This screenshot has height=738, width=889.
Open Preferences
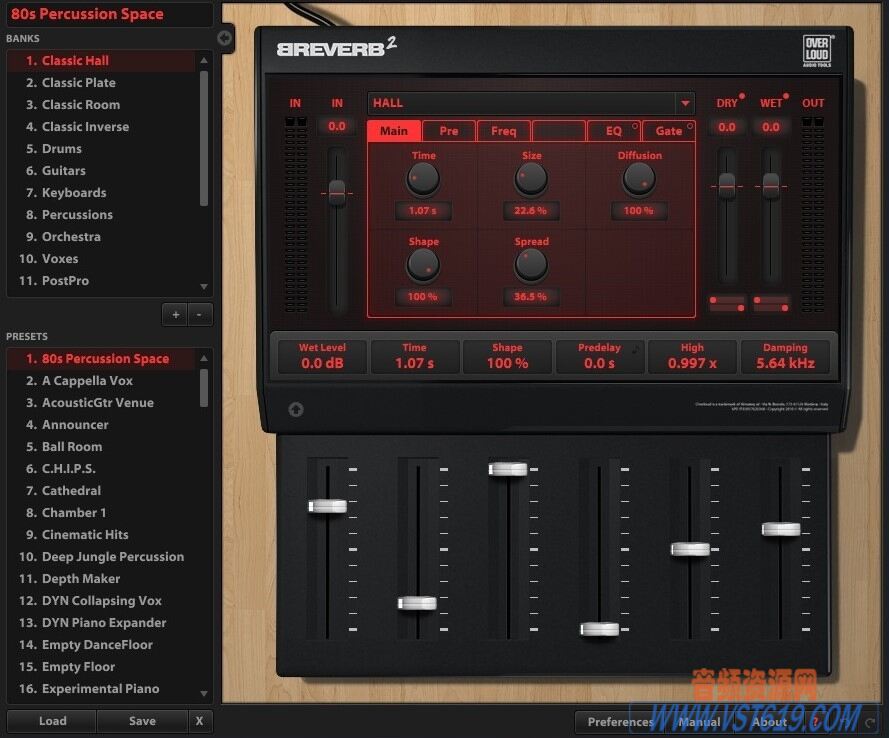pyautogui.click(x=619, y=722)
